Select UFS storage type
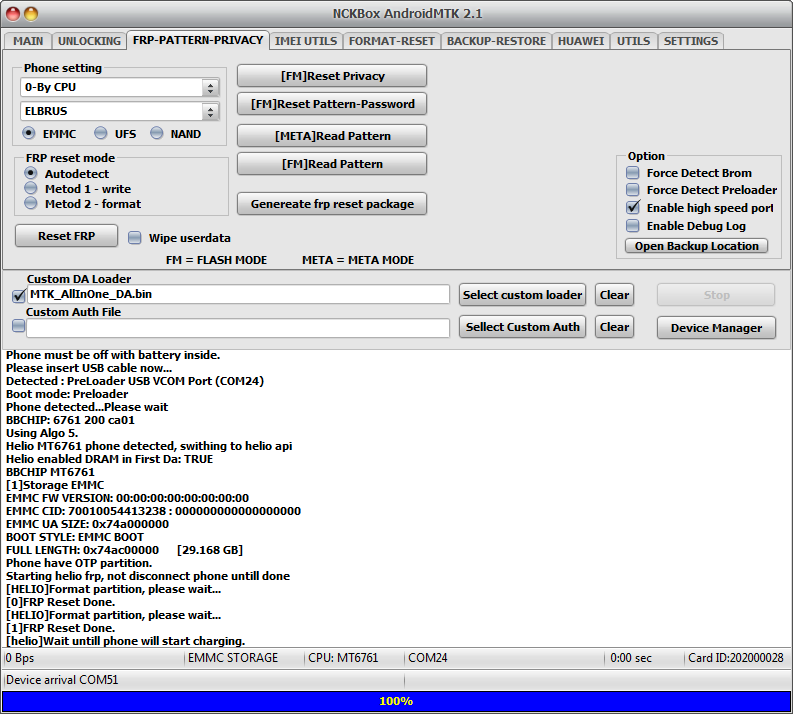This screenshot has height=714, width=793. pyautogui.click(x=101, y=133)
